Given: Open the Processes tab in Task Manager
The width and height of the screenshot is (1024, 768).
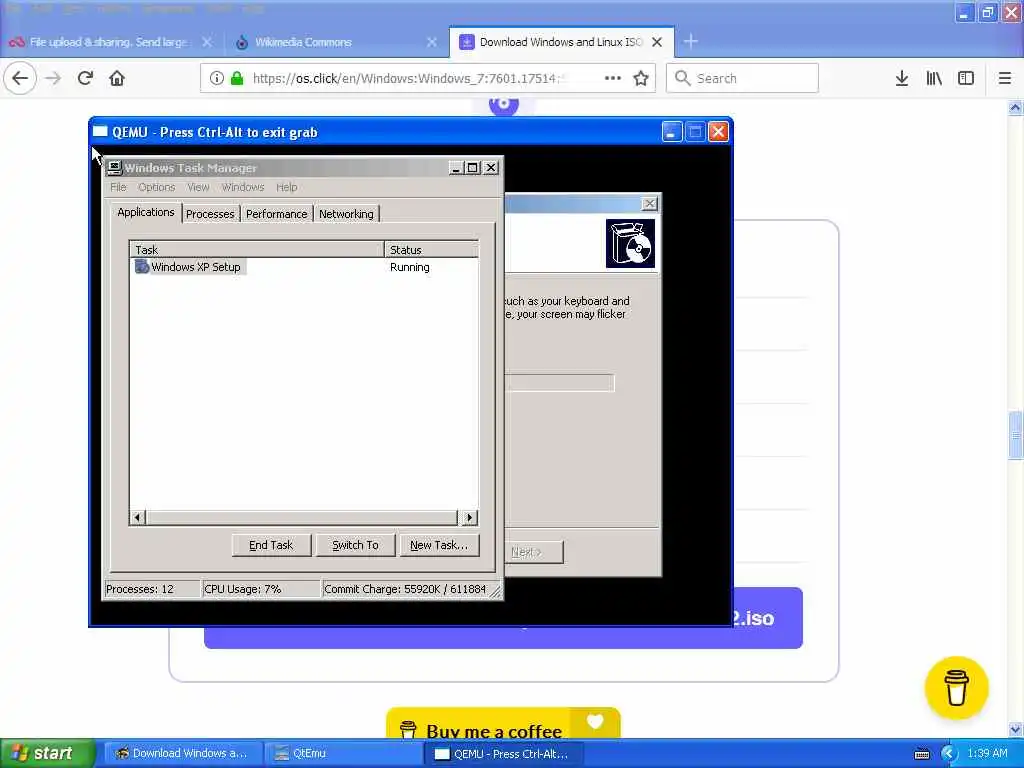Looking at the screenshot, I should coord(210,214).
